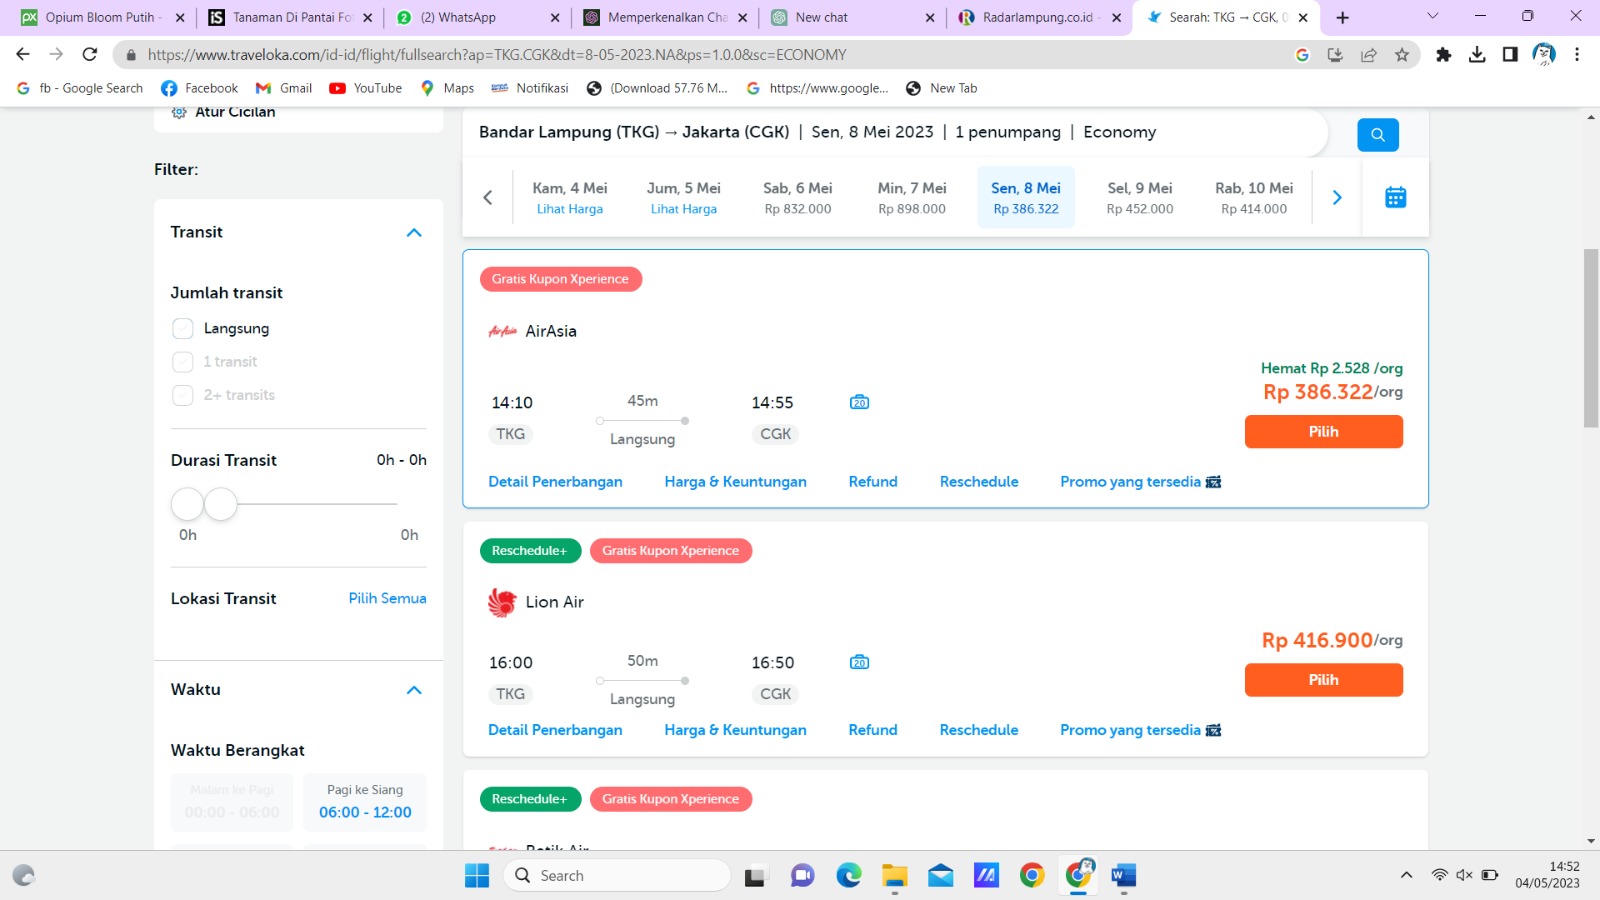Reload the page in Chrome
The image size is (1600, 900).
(x=90, y=54)
